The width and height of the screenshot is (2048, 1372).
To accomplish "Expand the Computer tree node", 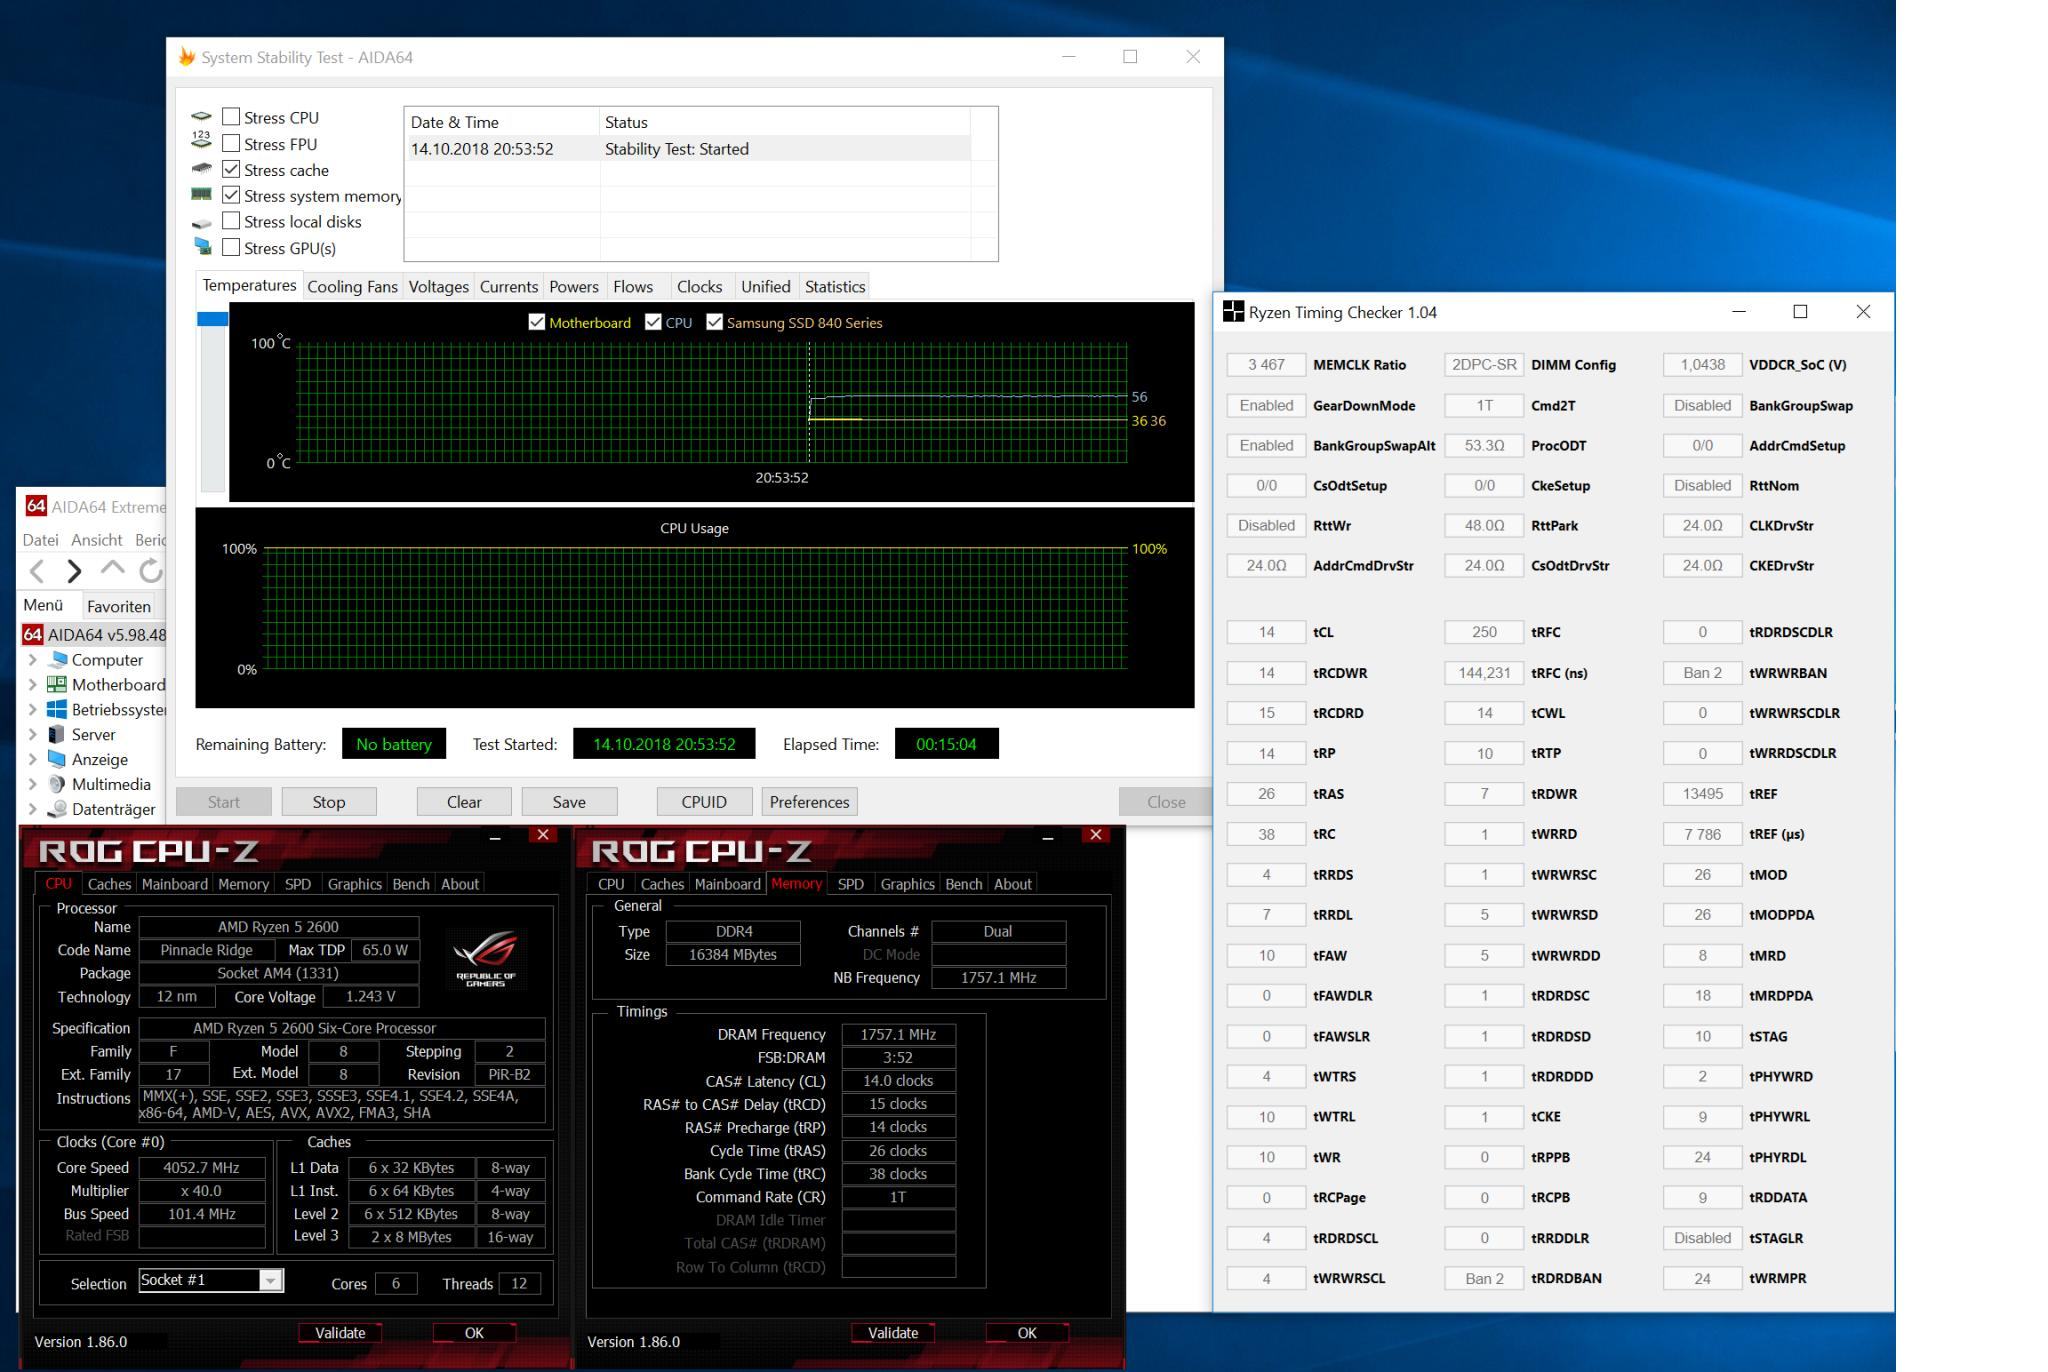I will click(33, 660).
